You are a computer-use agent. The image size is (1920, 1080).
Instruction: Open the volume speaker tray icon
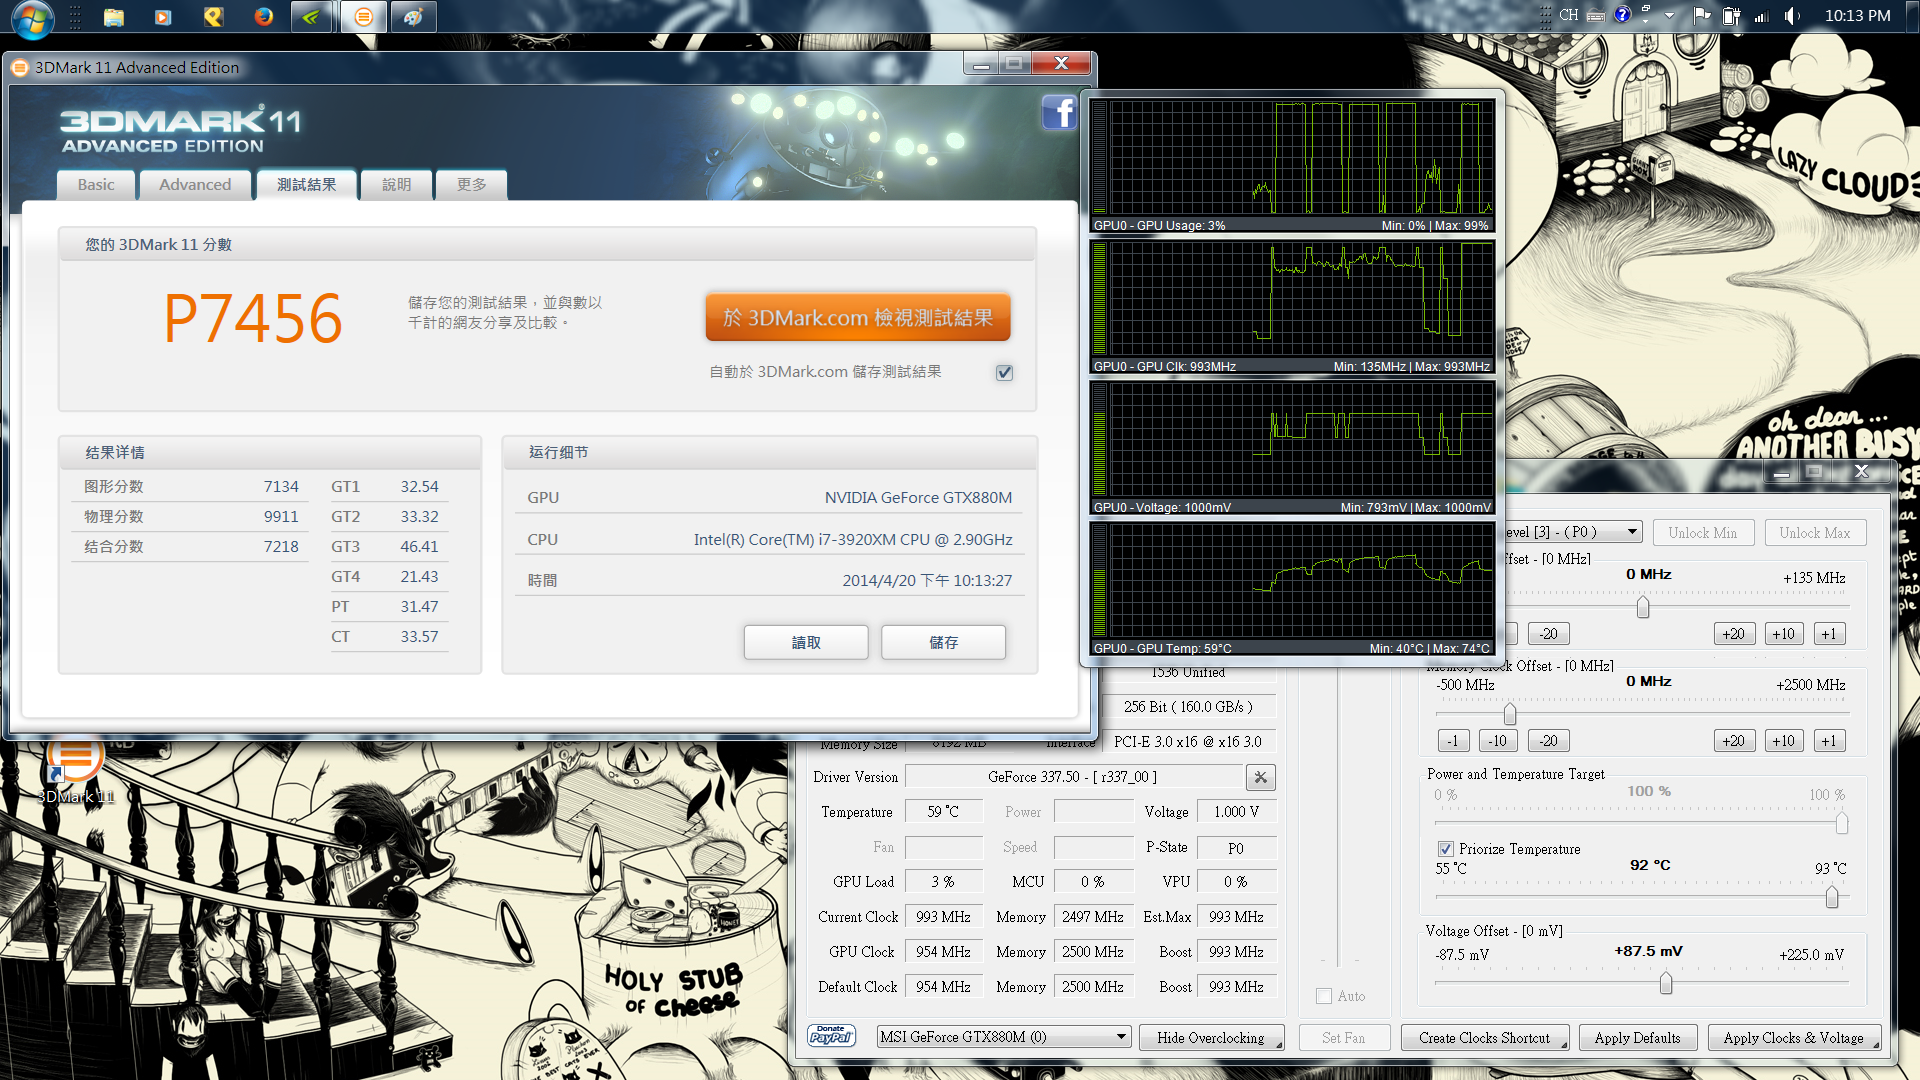1791,16
